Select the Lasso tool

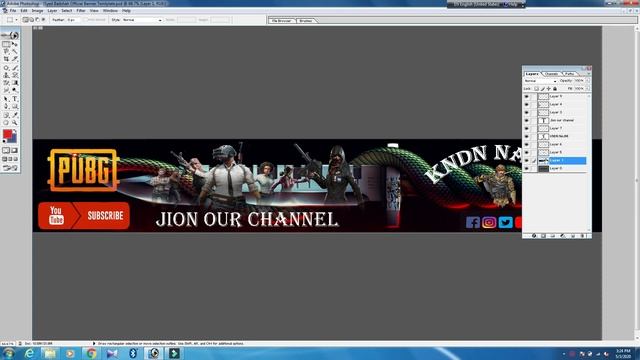click(x=6, y=52)
